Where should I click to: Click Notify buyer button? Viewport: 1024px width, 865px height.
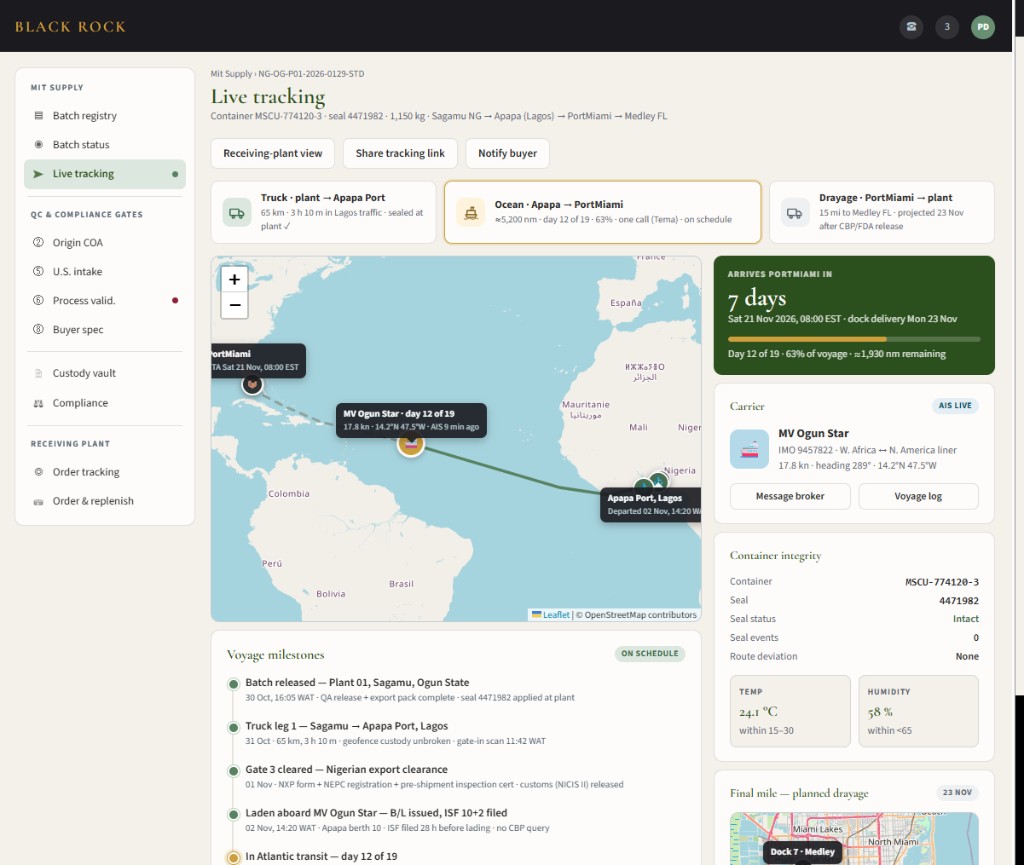(x=507, y=153)
